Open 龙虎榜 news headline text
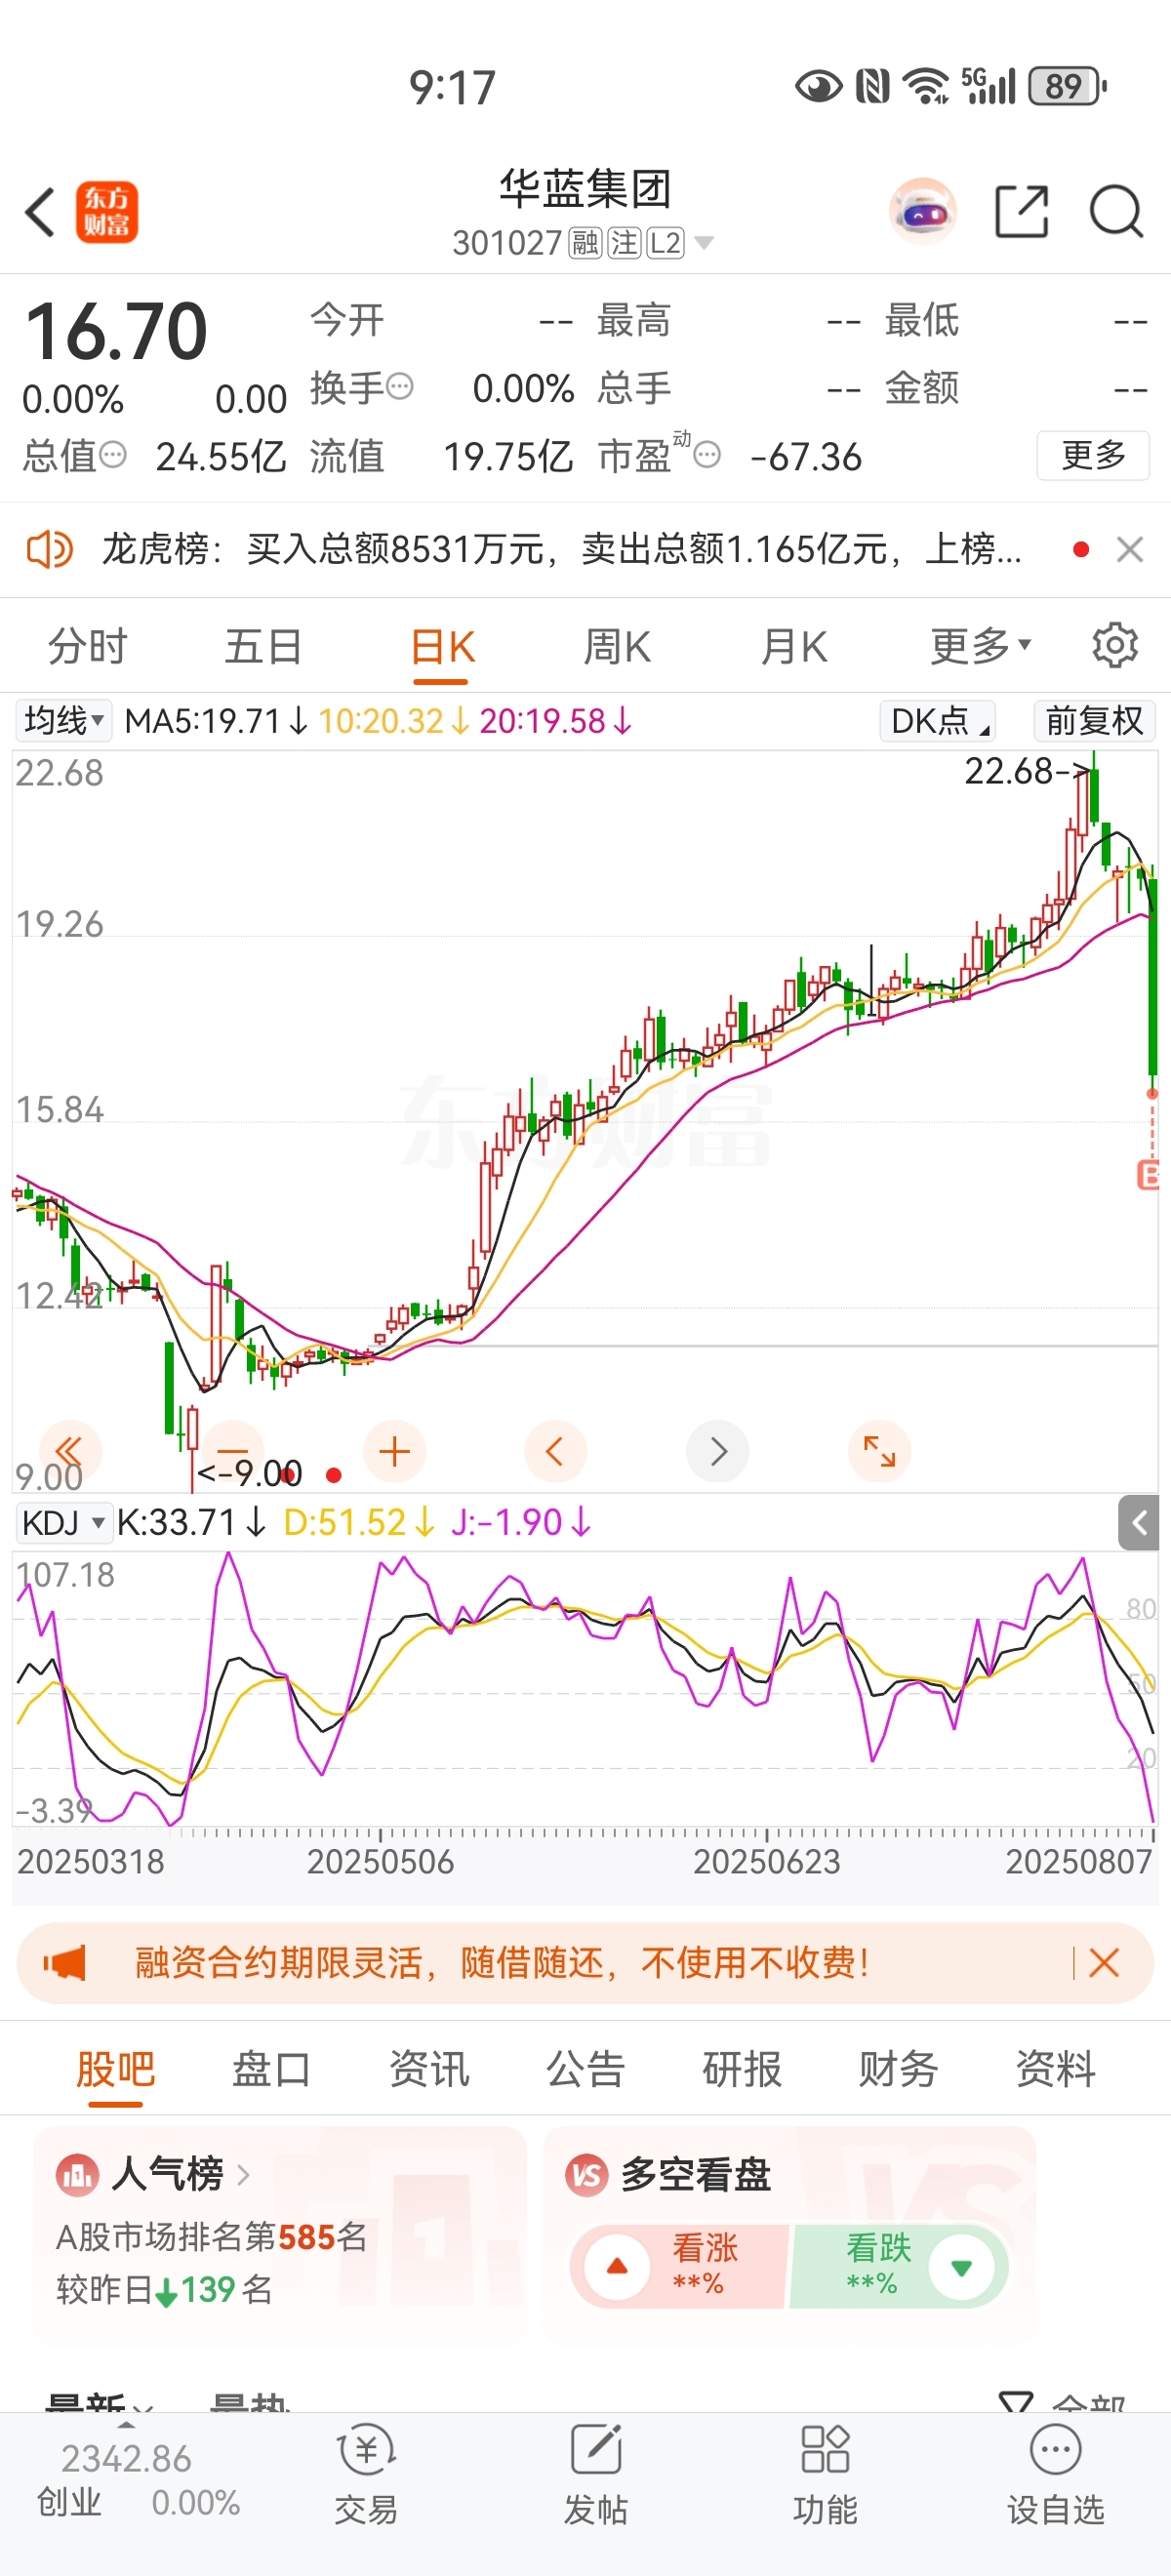 562,549
